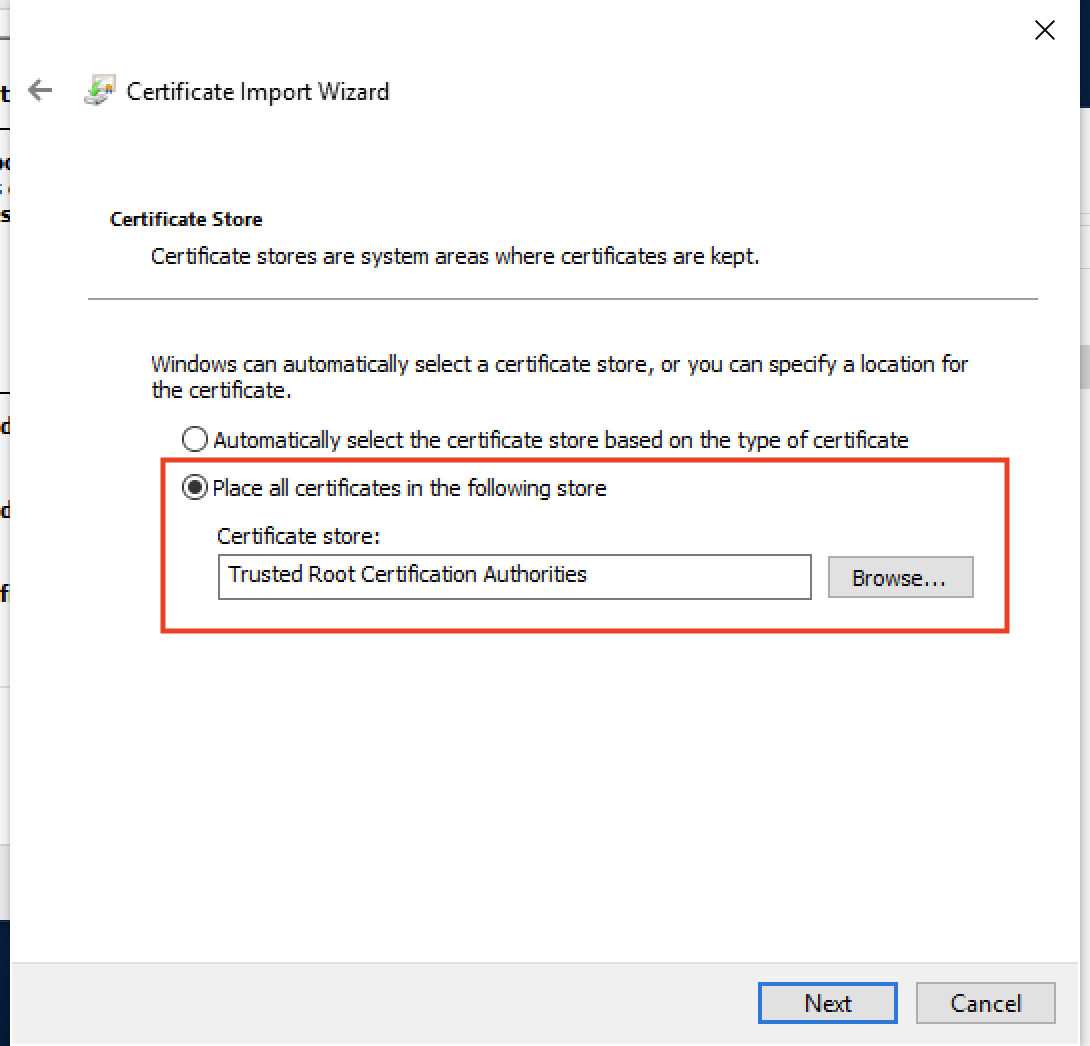The width and height of the screenshot is (1090, 1046).
Task: Click the Certificate Store heading
Action: pyautogui.click(x=186, y=220)
